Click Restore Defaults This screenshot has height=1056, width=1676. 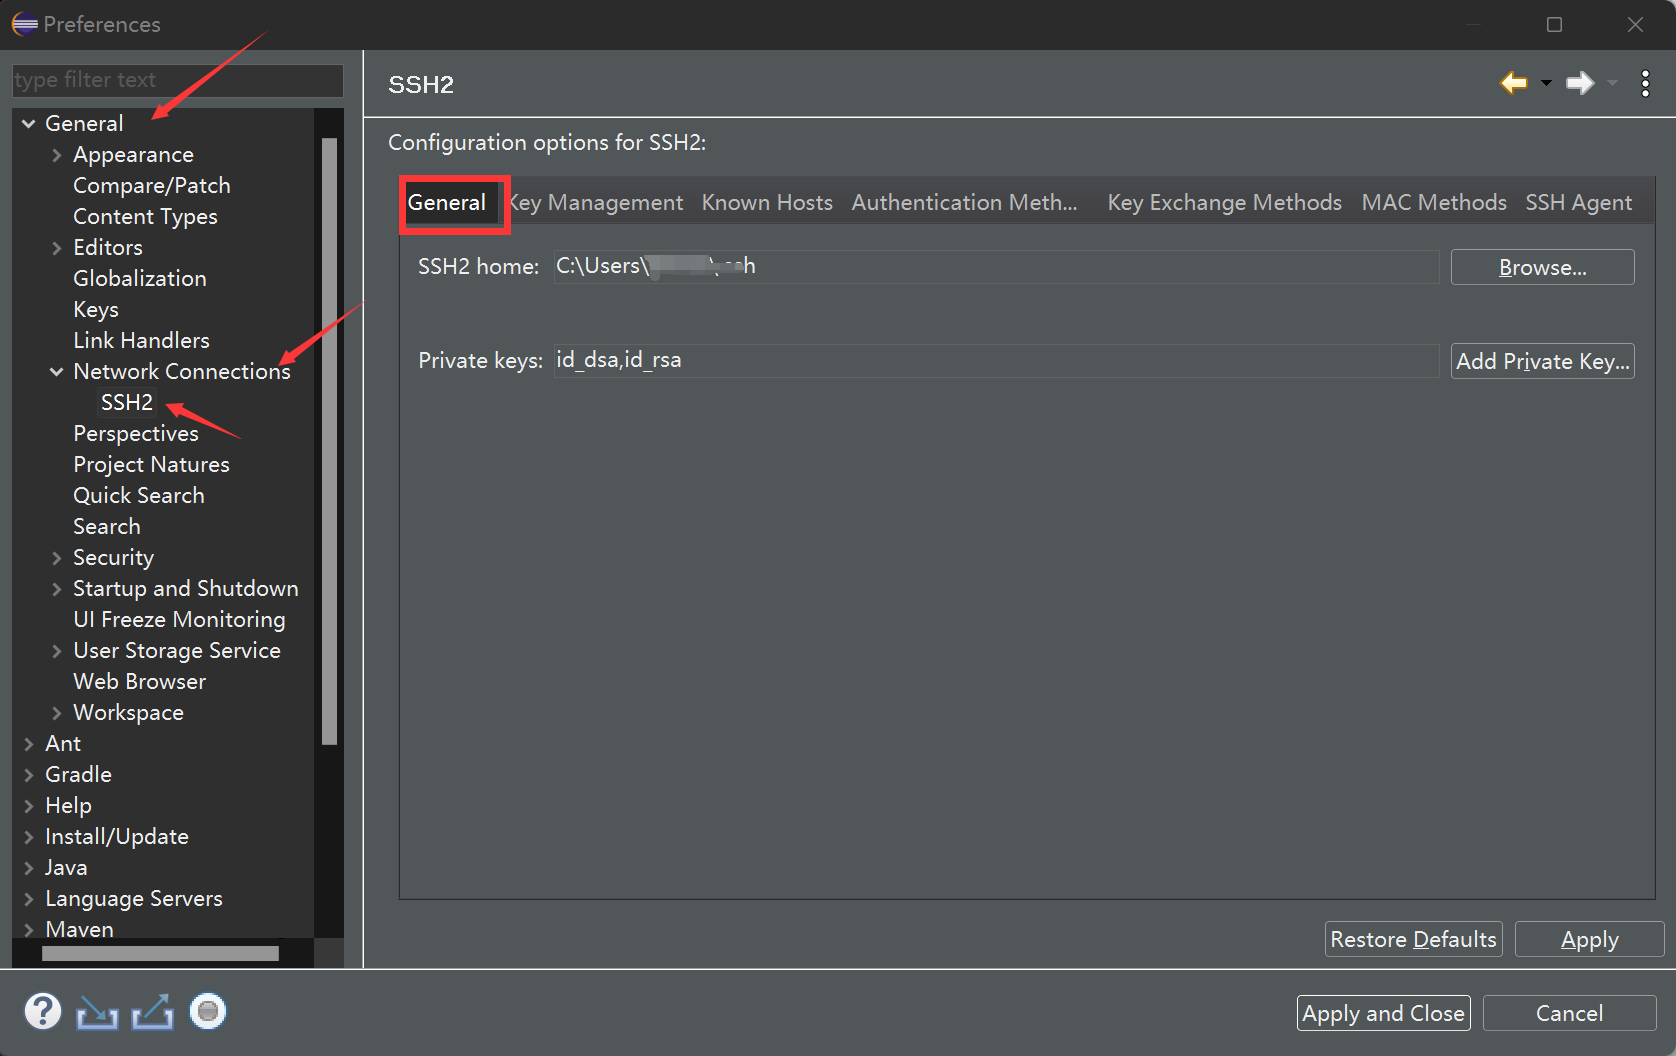tap(1414, 939)
